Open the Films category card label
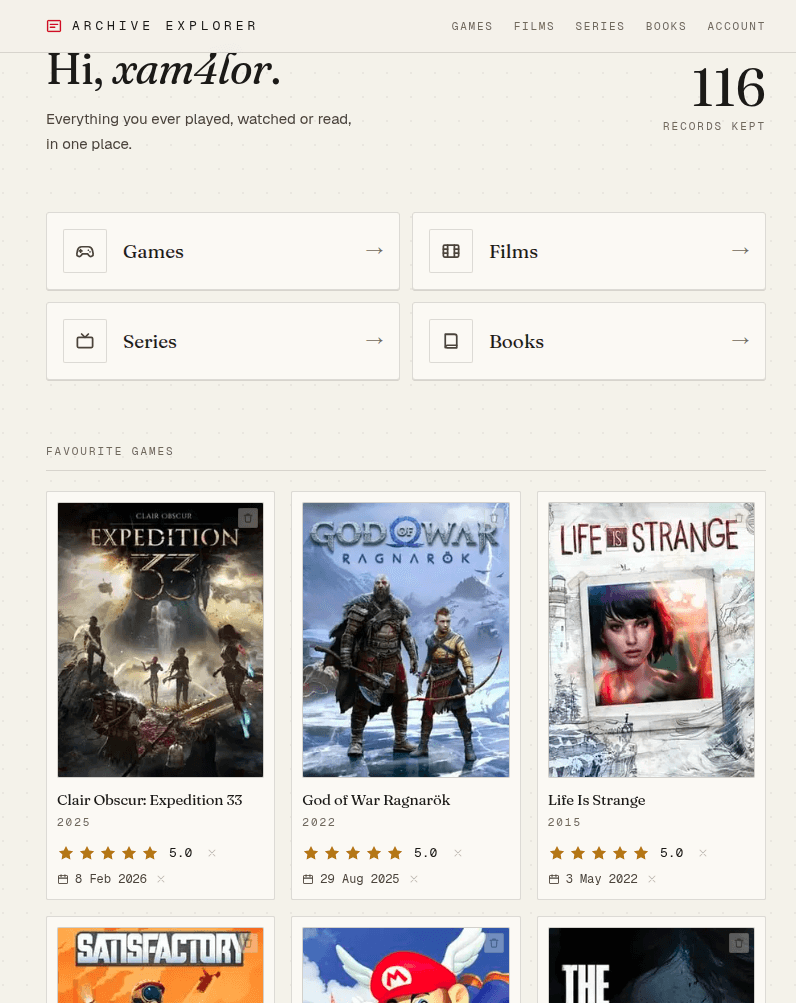The width and height of the screenshot is (796, 1003). tap(514, 252)
